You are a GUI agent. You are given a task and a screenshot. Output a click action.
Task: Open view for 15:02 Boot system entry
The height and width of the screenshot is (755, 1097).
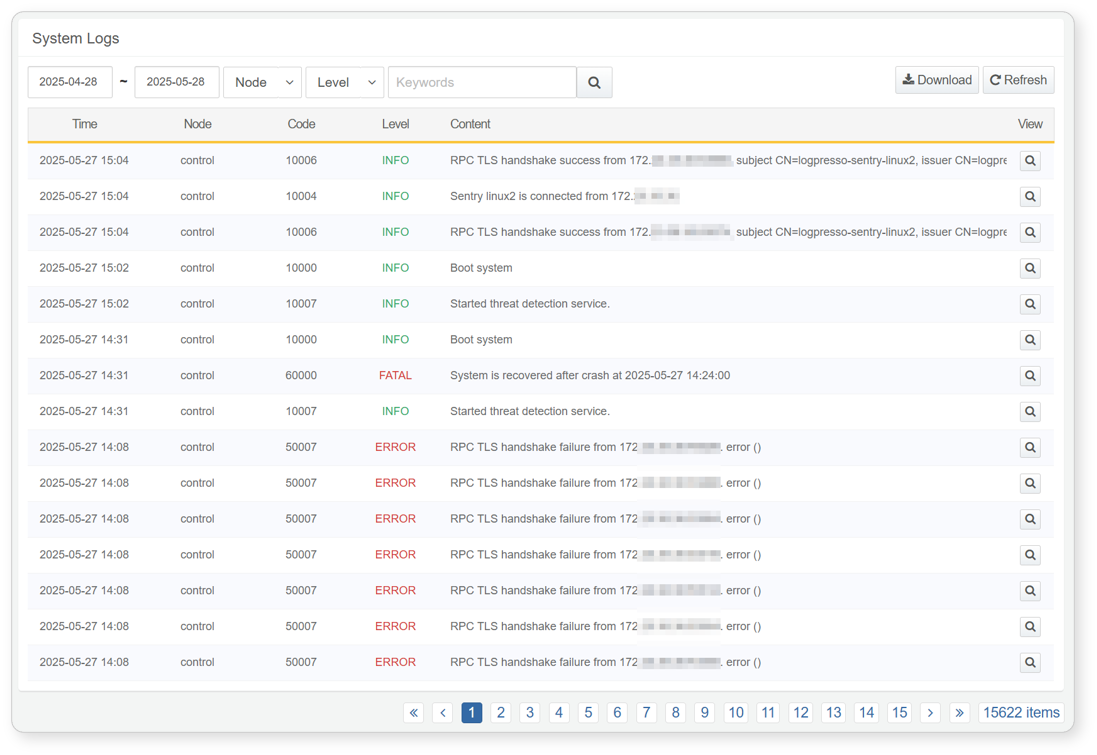[1030, 268]
